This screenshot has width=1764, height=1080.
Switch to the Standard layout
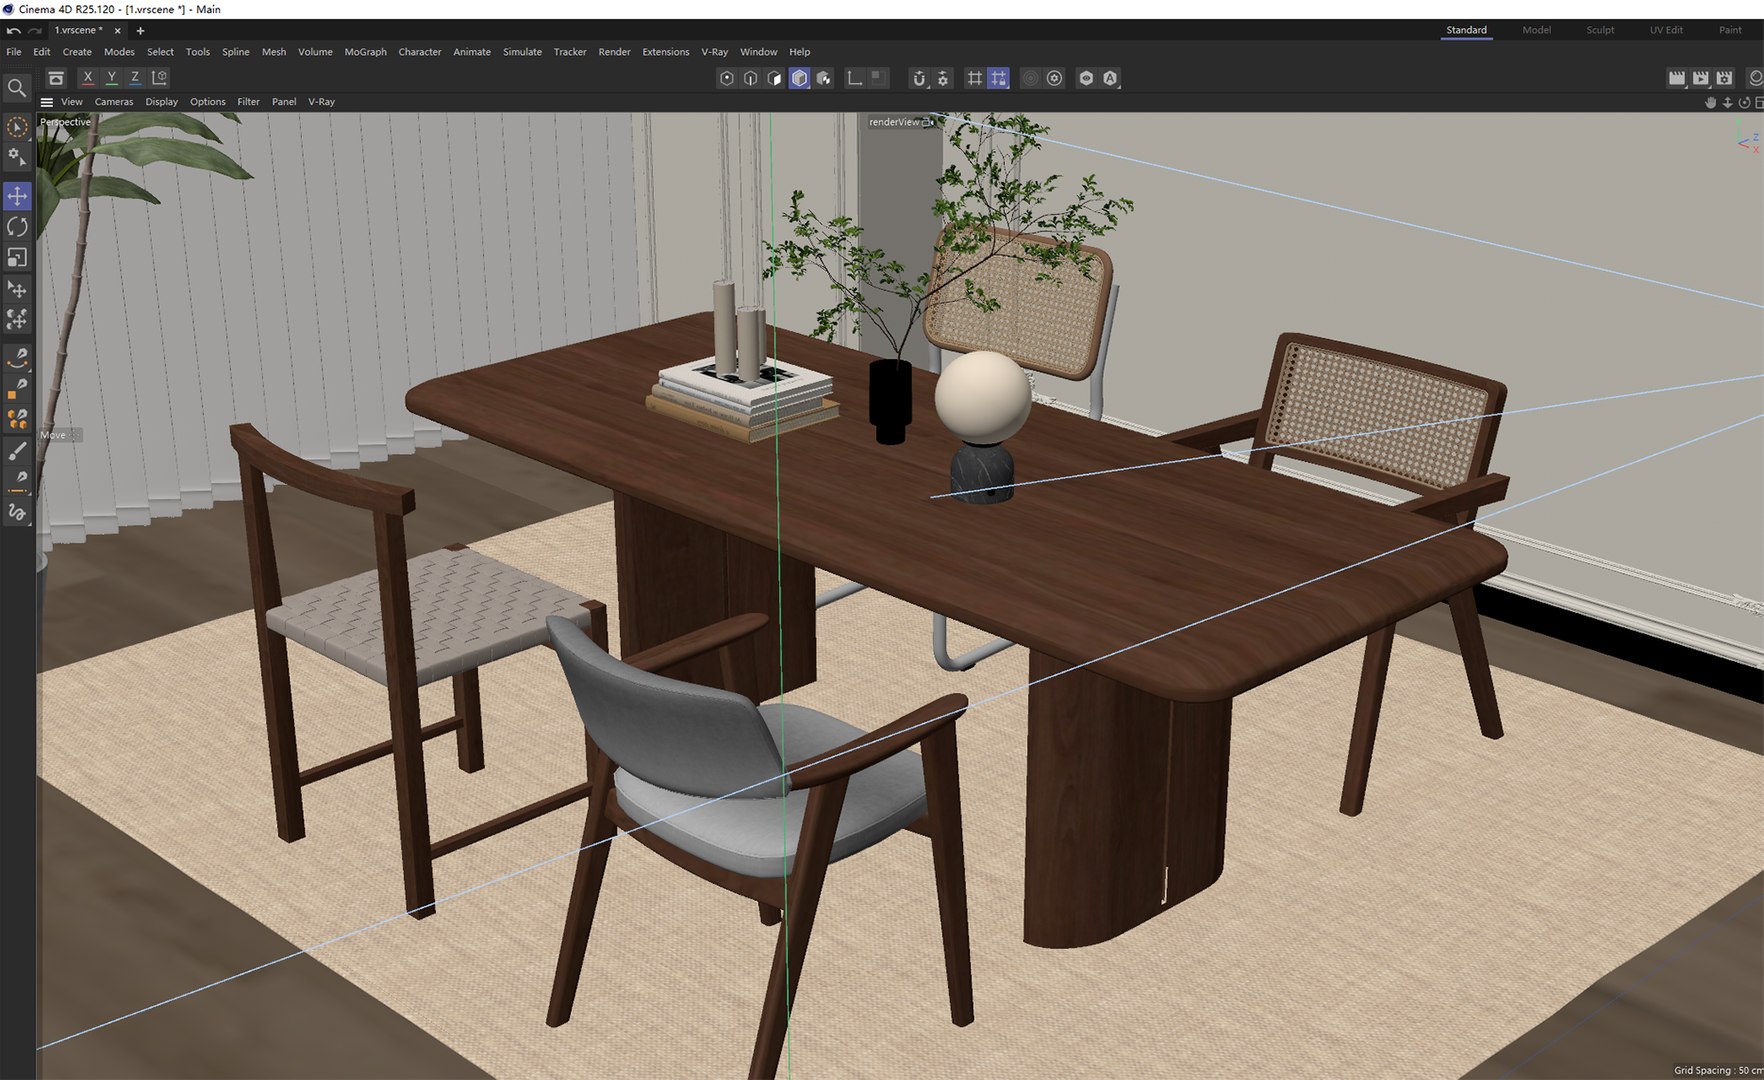tap(1466, 30)
